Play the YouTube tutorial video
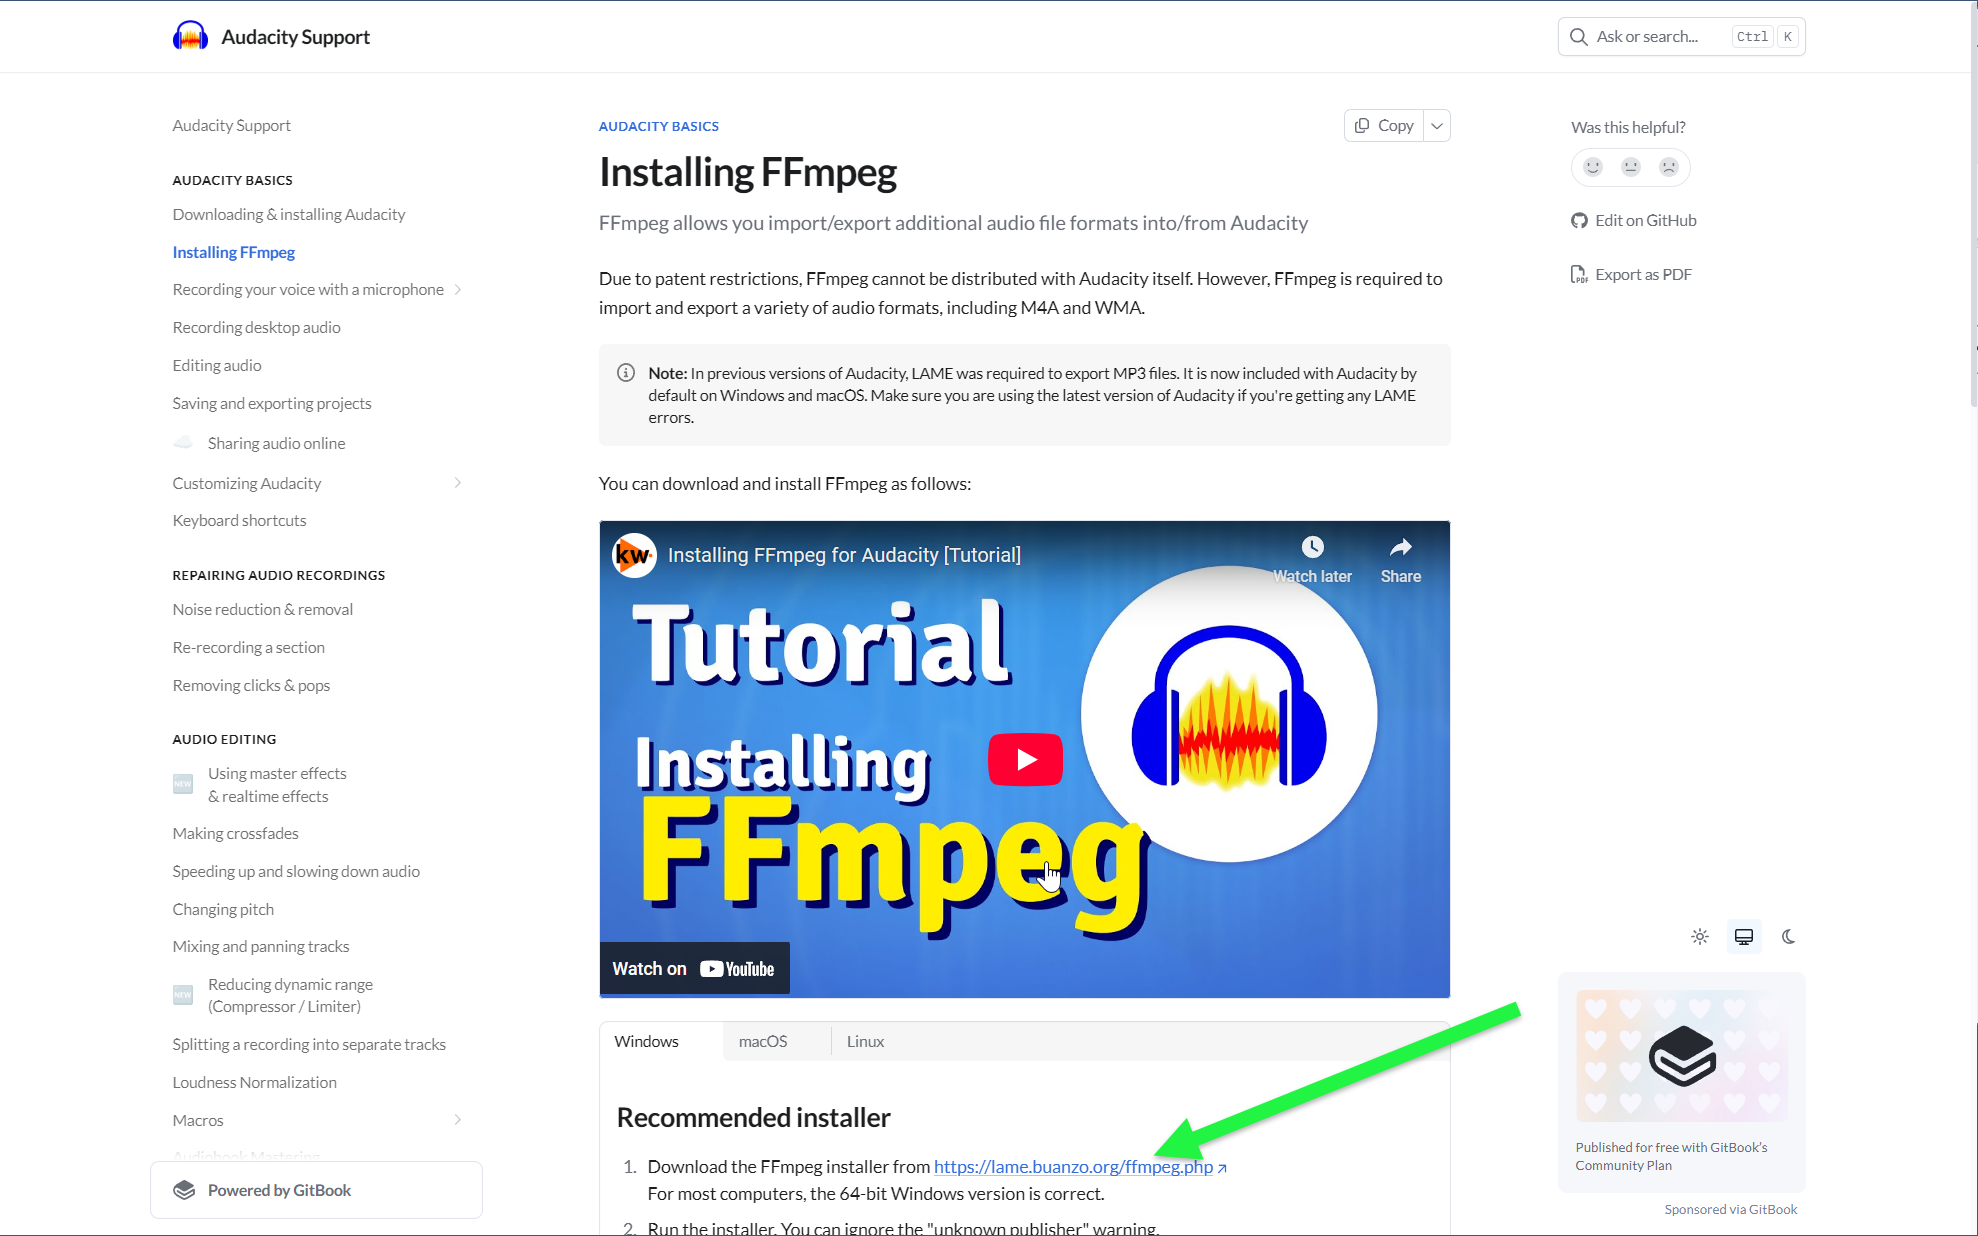 pos(1025,760)
